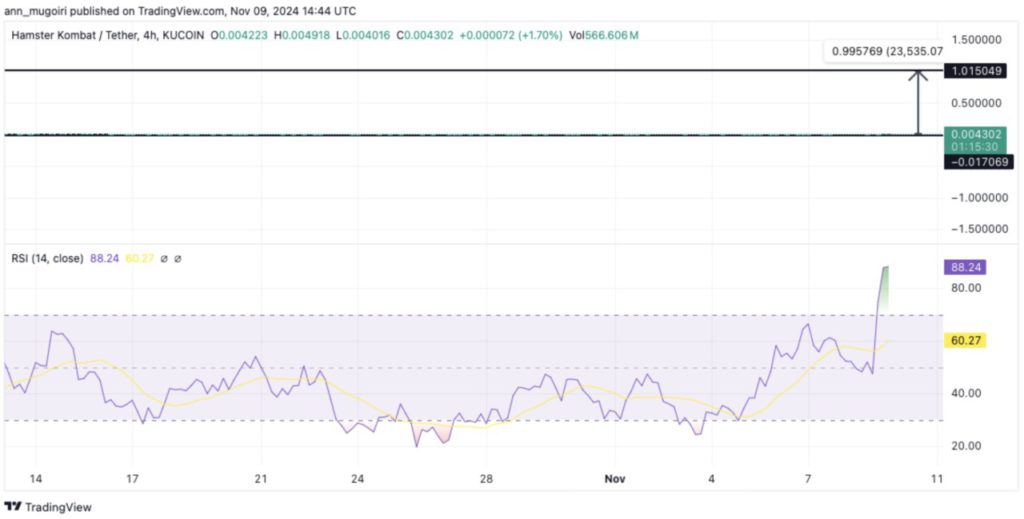This screenshot has height=519, width=1024.
Task: Click the date label 17 on time axis
Action: 133,479
